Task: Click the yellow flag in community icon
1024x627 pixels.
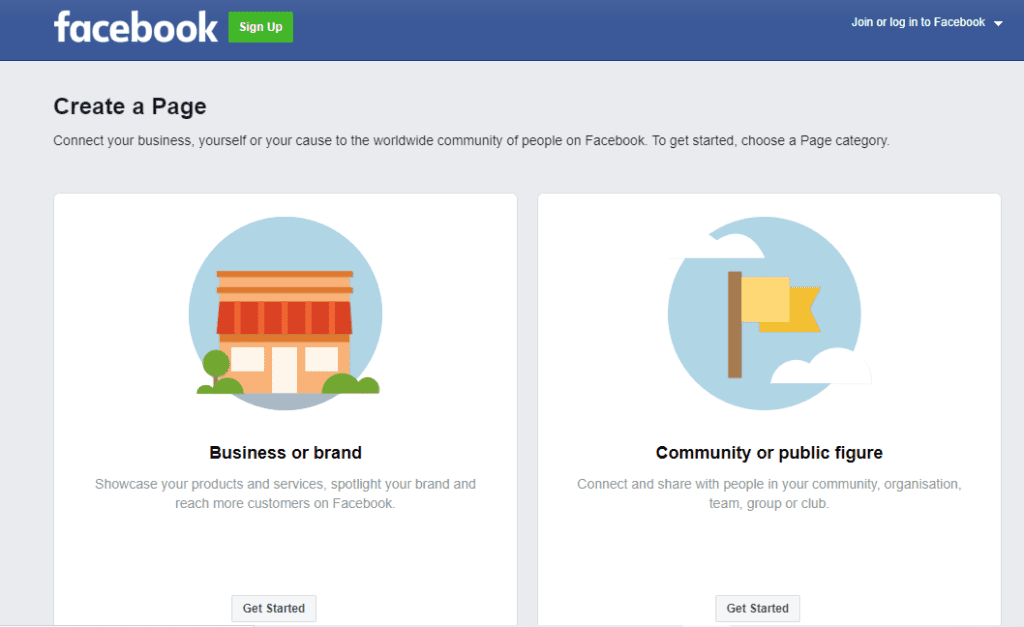Action: click(x=780, y=304)
